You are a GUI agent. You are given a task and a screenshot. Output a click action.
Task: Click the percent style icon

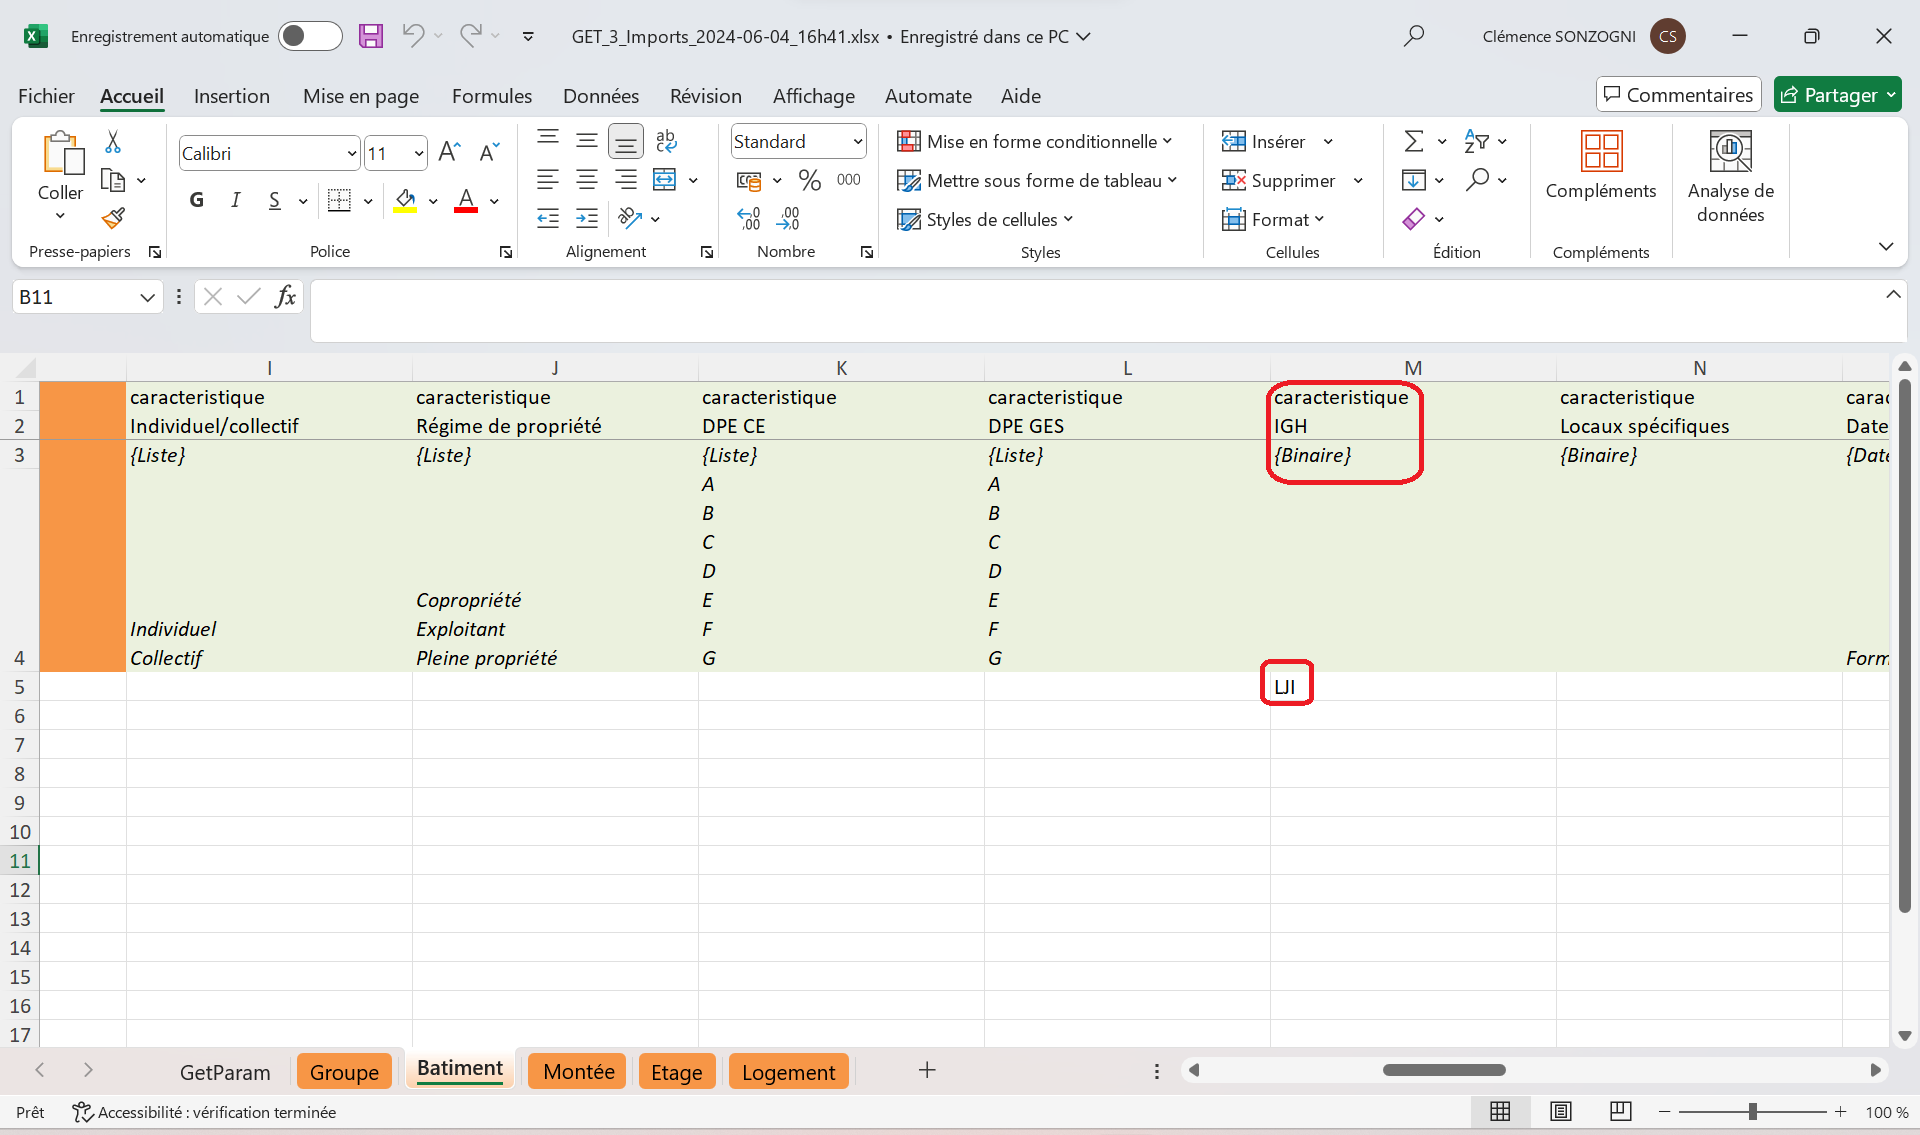[809, 180]
